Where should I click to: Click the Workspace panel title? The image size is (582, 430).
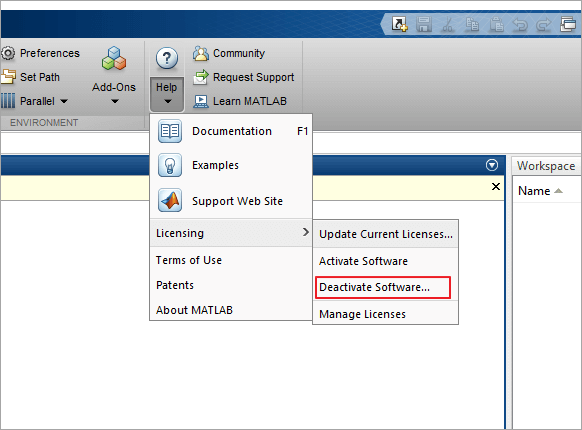[546, 166]
